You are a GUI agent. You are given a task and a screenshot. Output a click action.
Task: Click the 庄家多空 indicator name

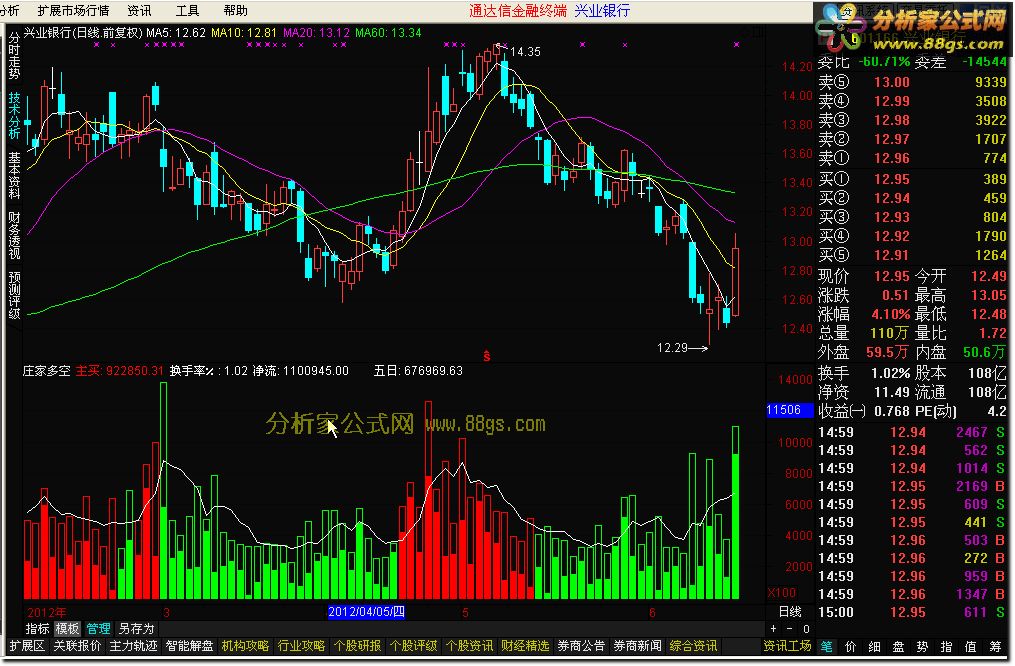pyautogui.click(x=47, y=371)
